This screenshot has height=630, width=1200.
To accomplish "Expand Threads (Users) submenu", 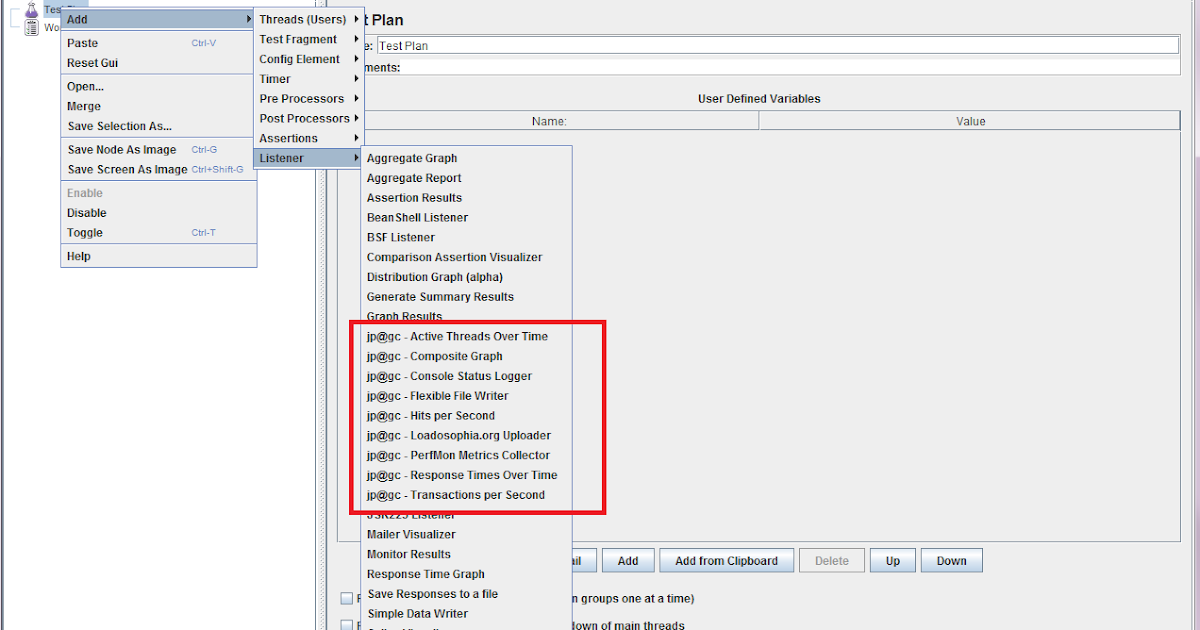I will click(x=309, y=19).
